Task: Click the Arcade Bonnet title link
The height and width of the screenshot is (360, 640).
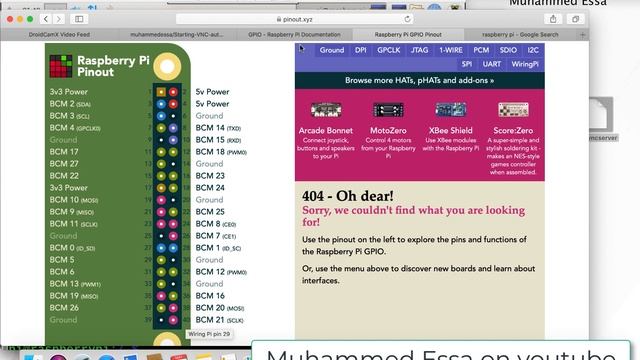Action: [326, 131]
